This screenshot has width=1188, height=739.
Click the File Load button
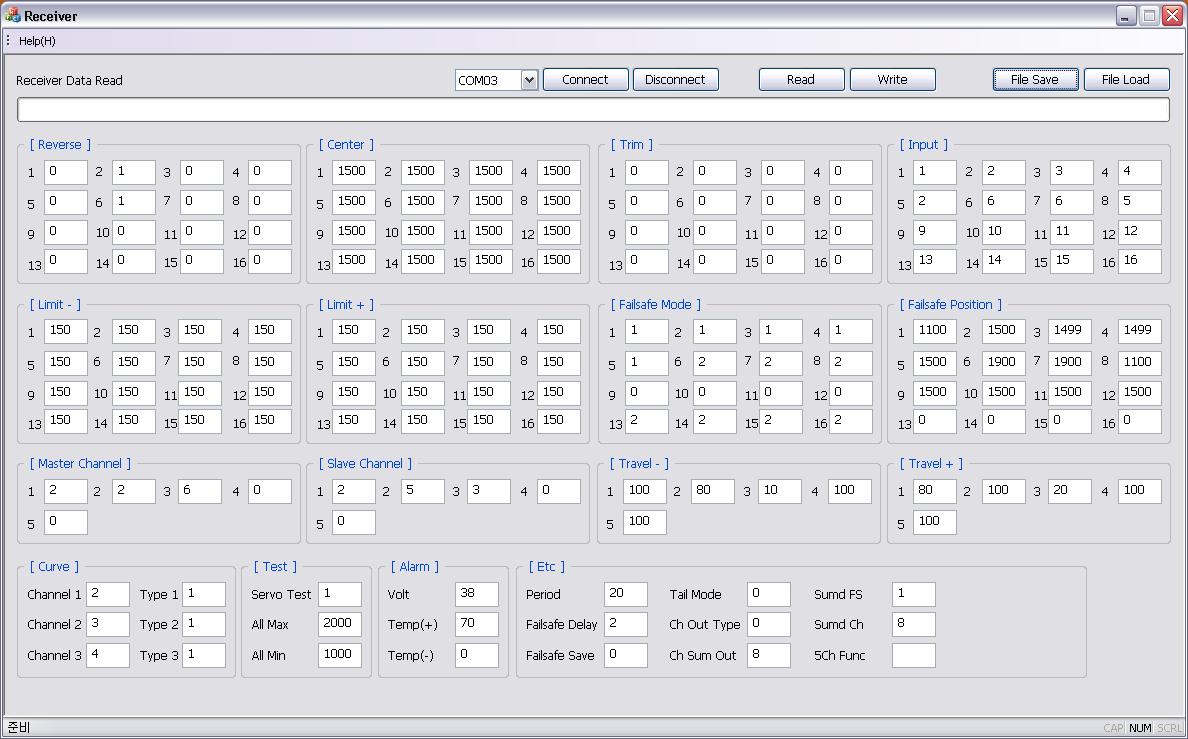(1126, 80)
